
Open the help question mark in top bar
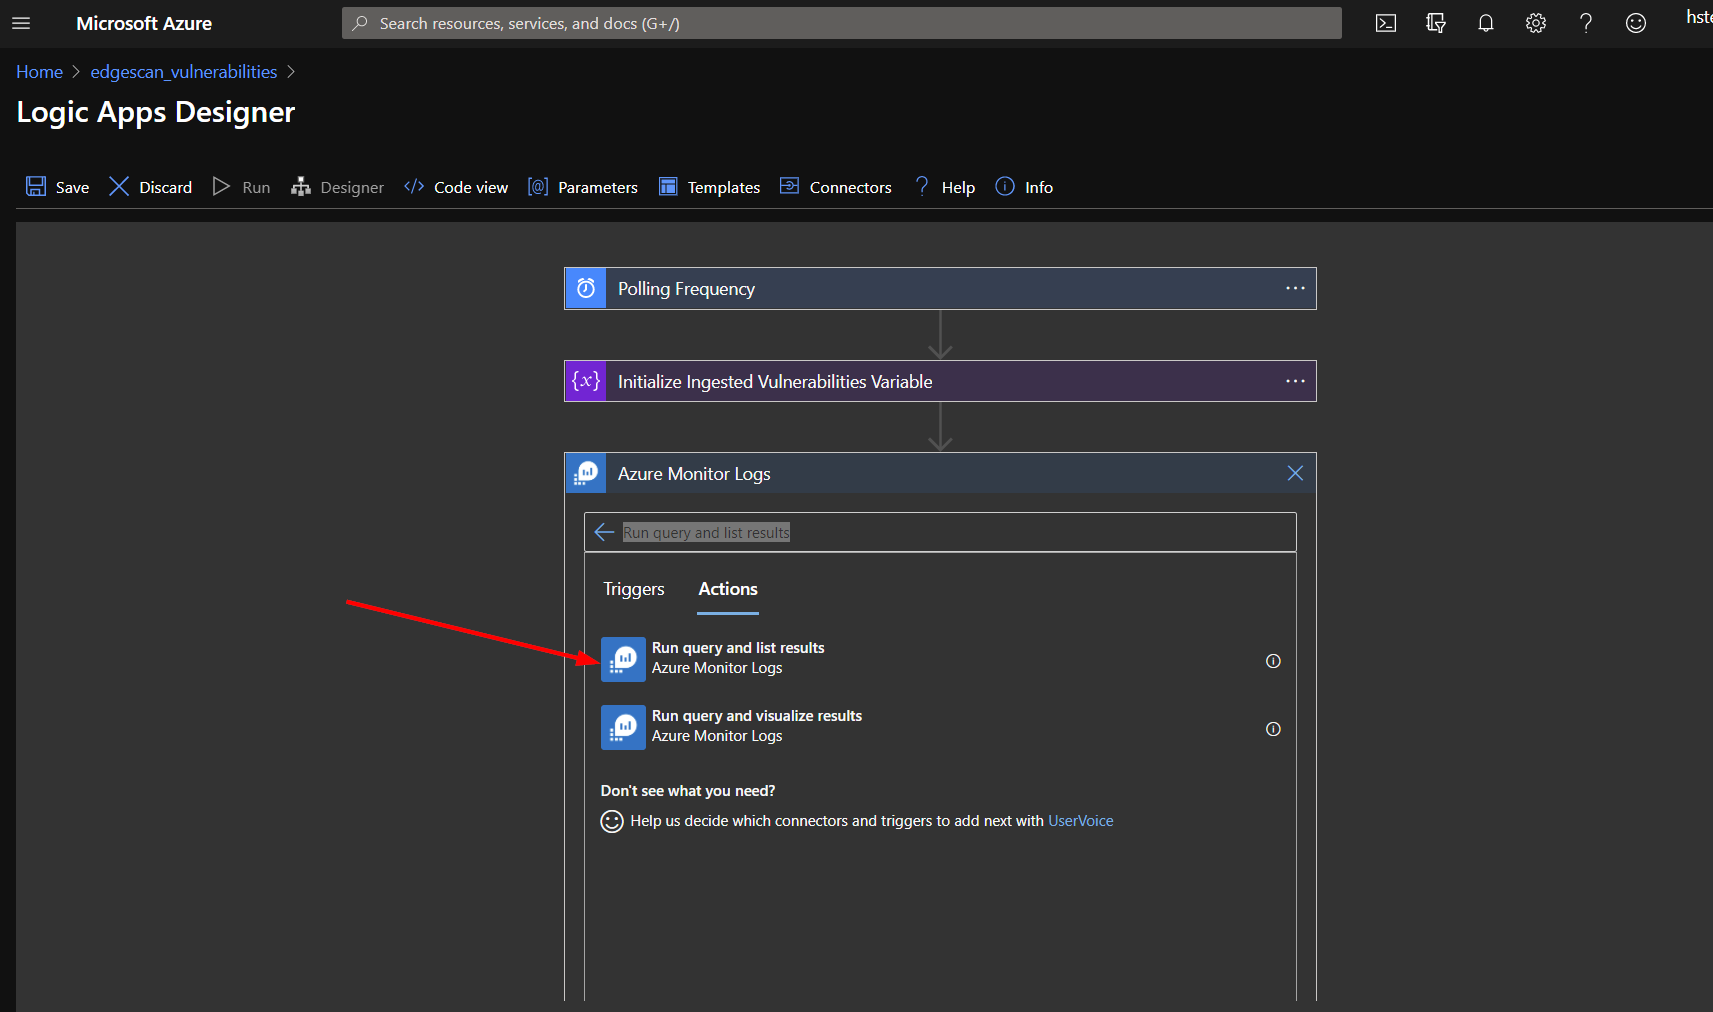coord(1586,23)
